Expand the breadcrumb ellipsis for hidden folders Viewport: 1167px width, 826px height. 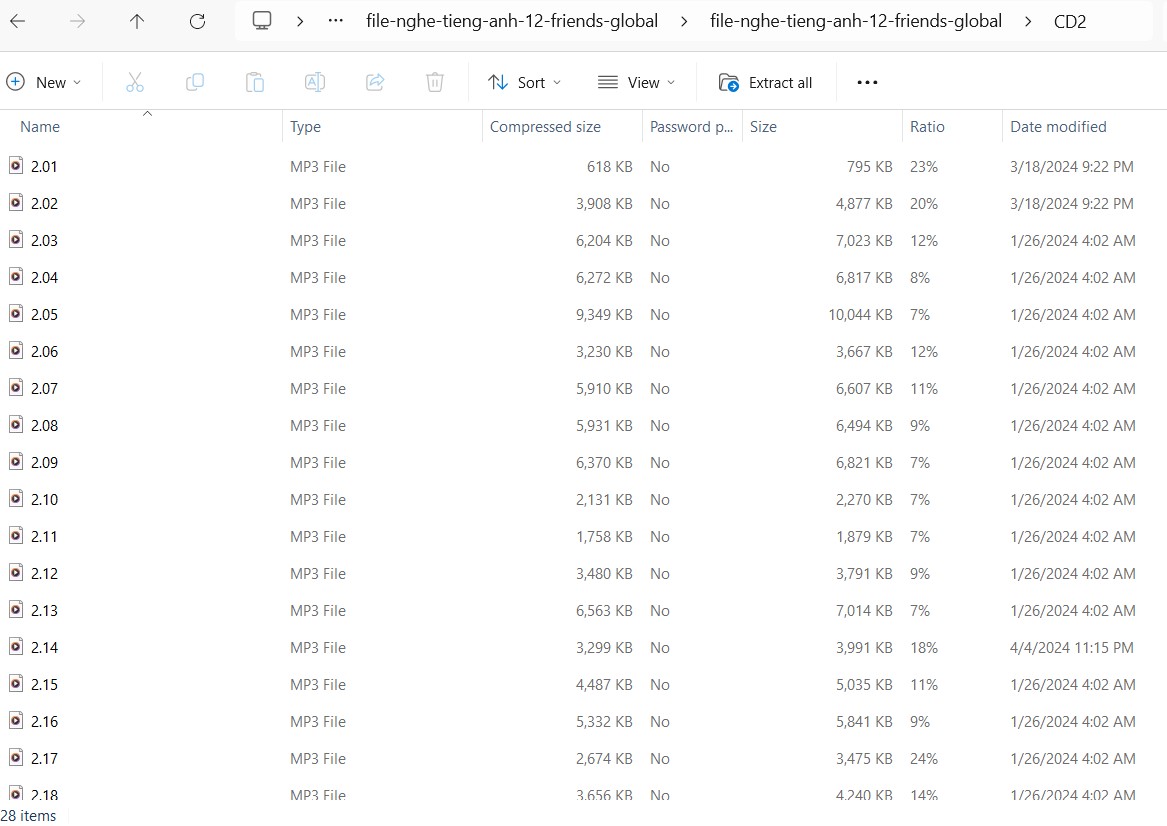point(336,21)
